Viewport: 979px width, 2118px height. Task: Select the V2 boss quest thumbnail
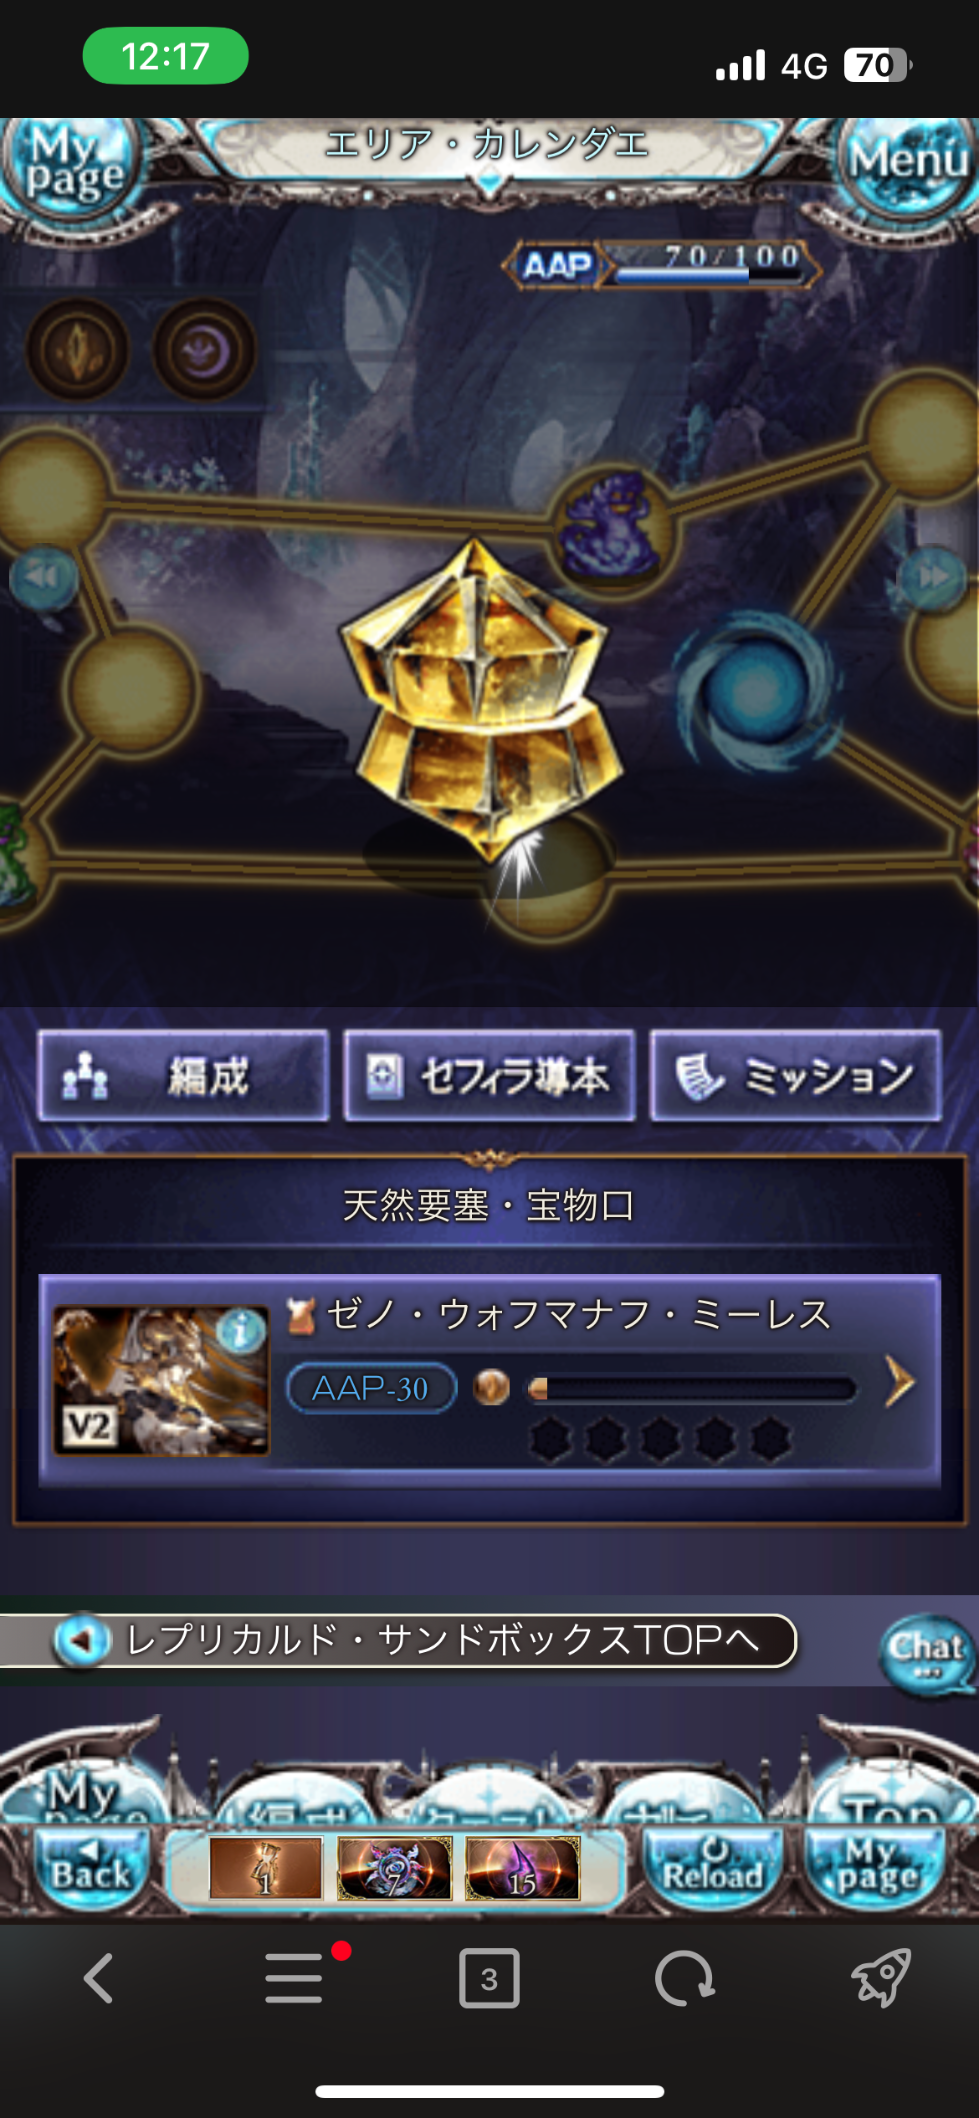point(161,1380)
